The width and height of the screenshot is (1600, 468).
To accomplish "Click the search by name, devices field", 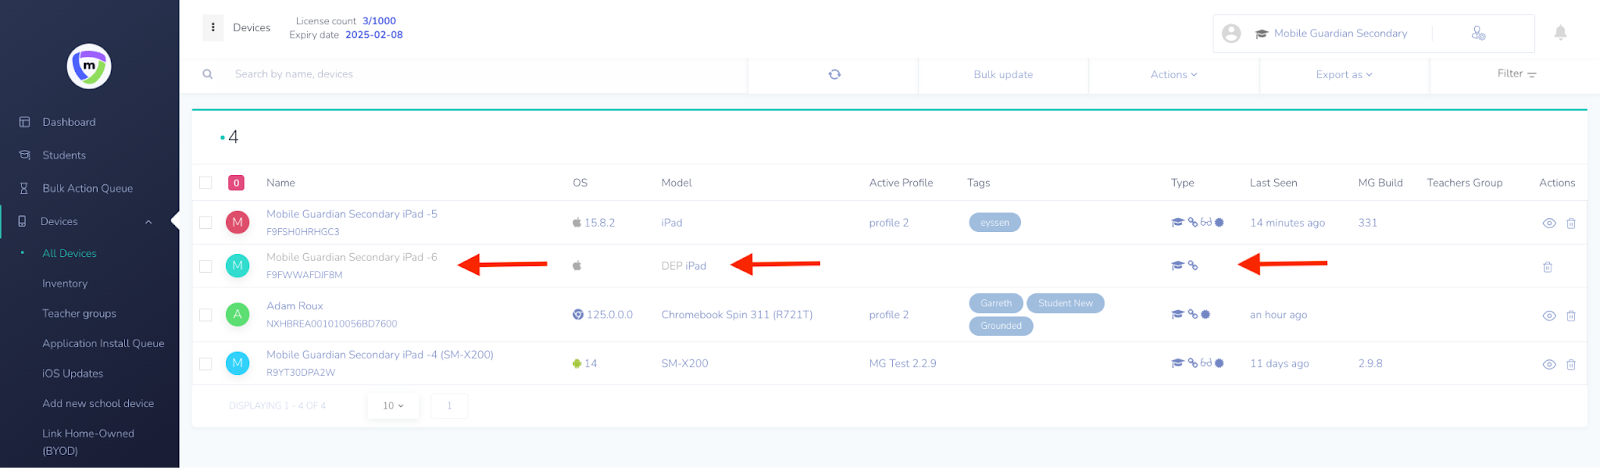I will 485,74.
